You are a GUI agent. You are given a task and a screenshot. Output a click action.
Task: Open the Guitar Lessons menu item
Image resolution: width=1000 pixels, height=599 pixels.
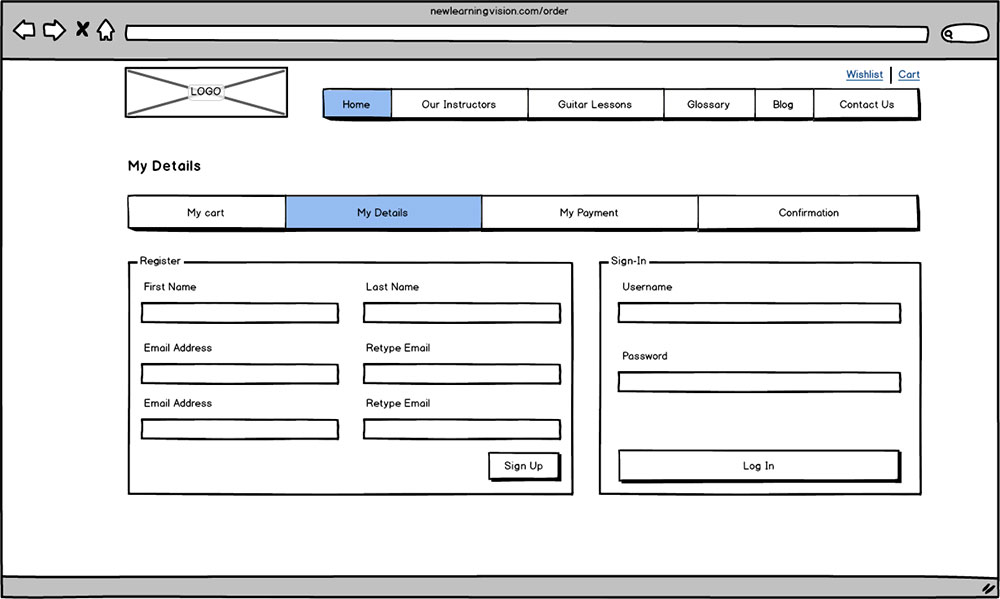click(595, 104)
